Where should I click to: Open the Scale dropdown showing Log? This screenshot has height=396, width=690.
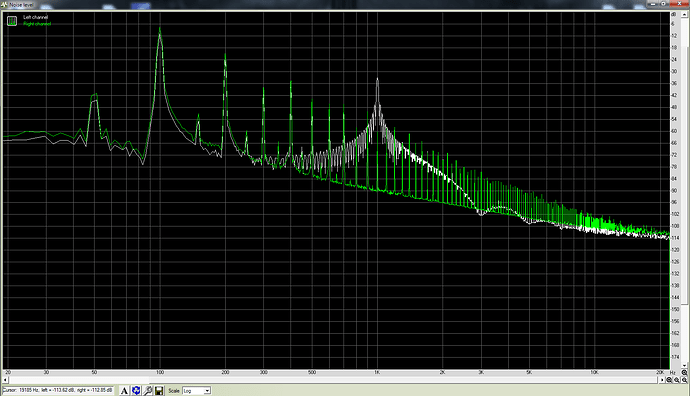[196, 391]
